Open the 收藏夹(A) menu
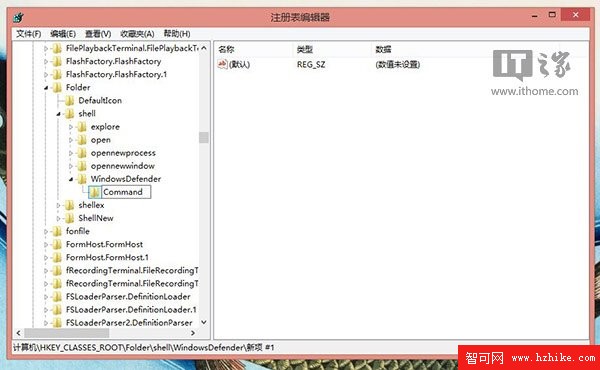The width and height of the screenshot is (600, 370). pyautogui.click(x=137, y=34)
